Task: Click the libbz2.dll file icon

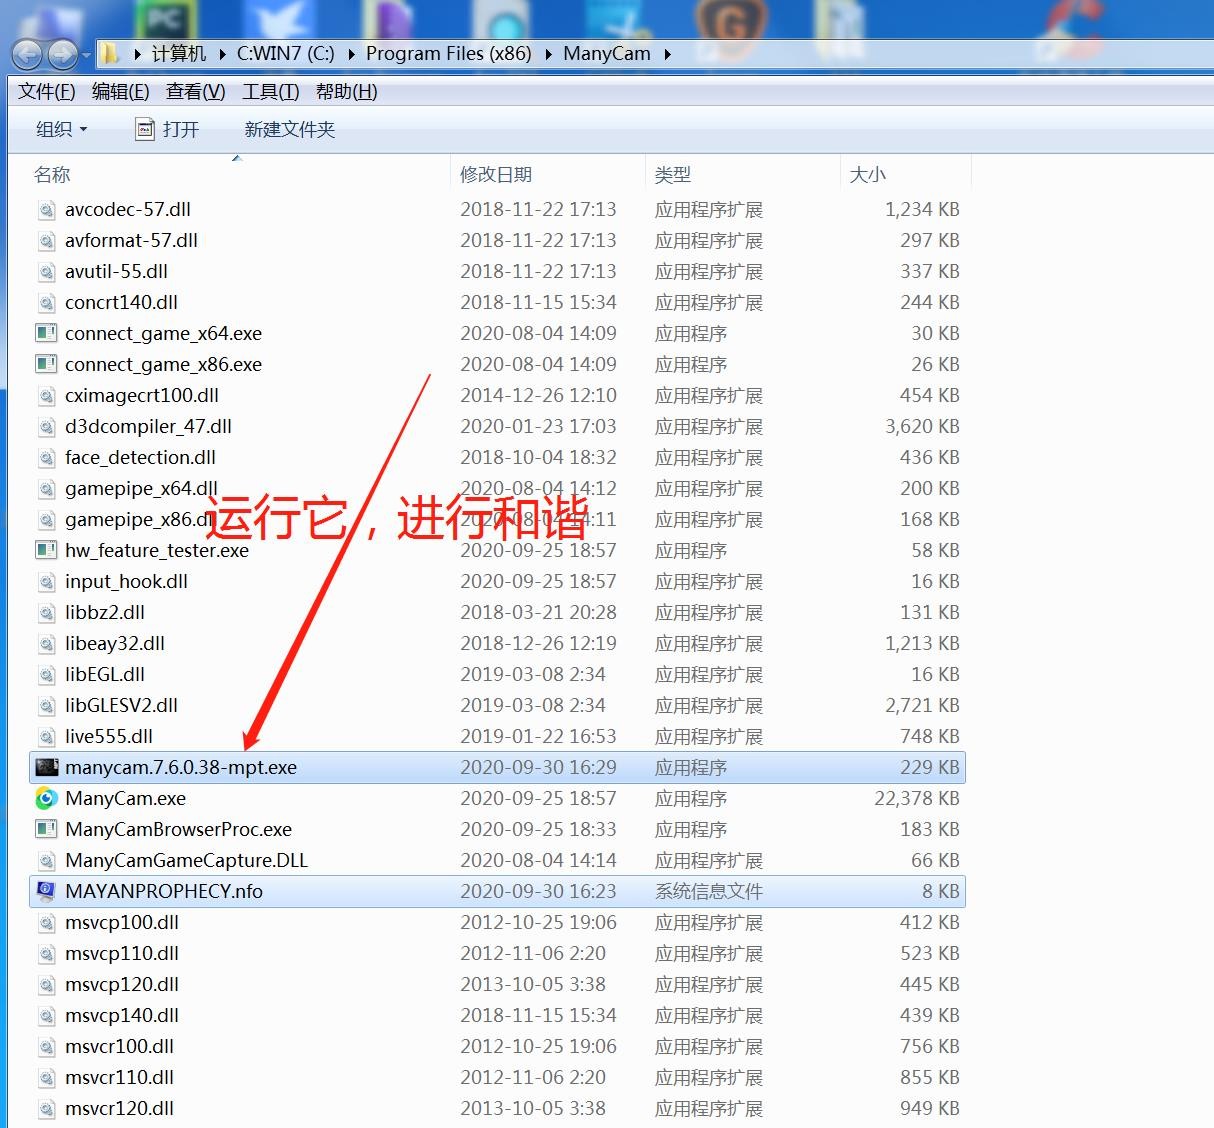Action: tap(46, 613)
